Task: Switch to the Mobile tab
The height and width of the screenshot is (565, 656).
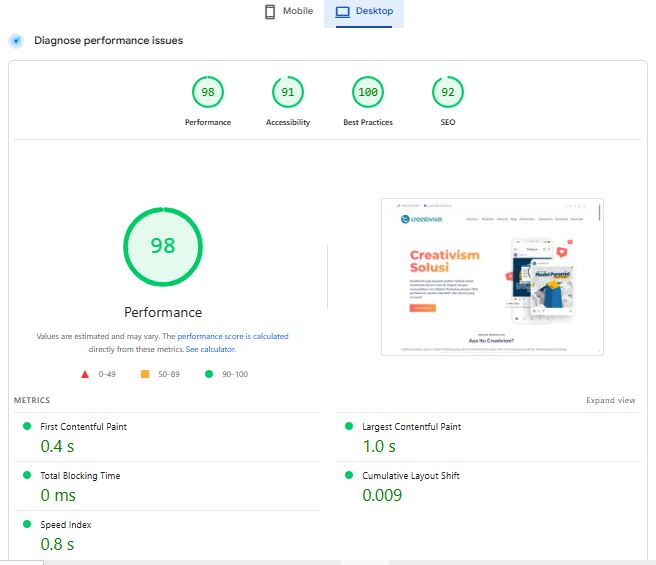Action: pyautogui.click(x=289, y=11)
